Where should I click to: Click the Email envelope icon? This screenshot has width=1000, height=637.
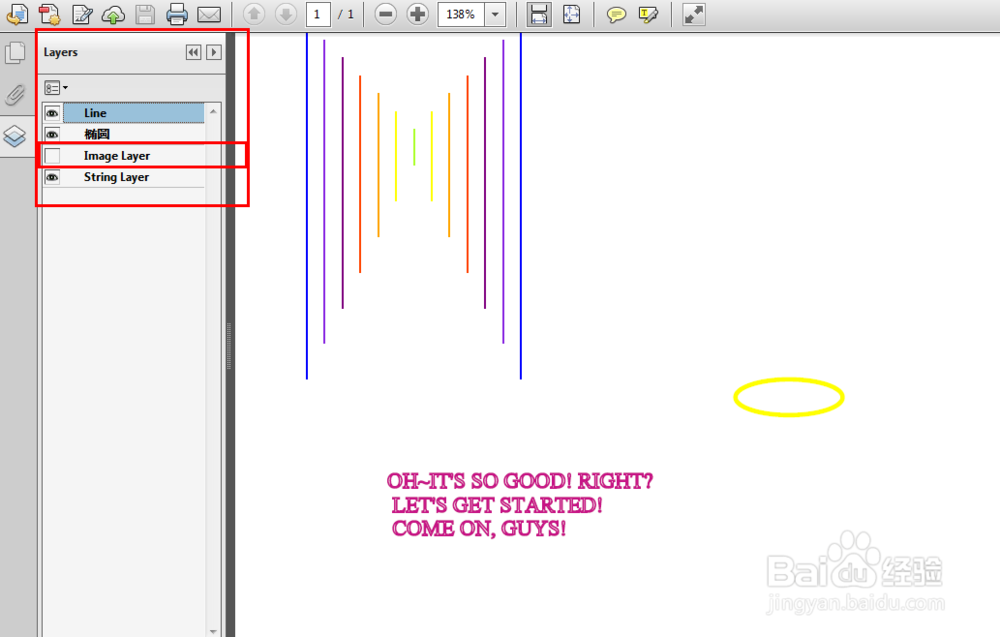tap(209, 14)
